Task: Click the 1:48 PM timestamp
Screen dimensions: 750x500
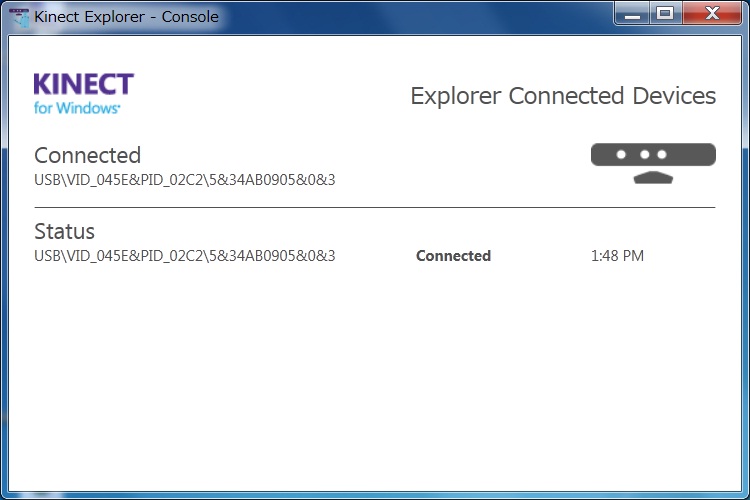Action: (618, 256)
